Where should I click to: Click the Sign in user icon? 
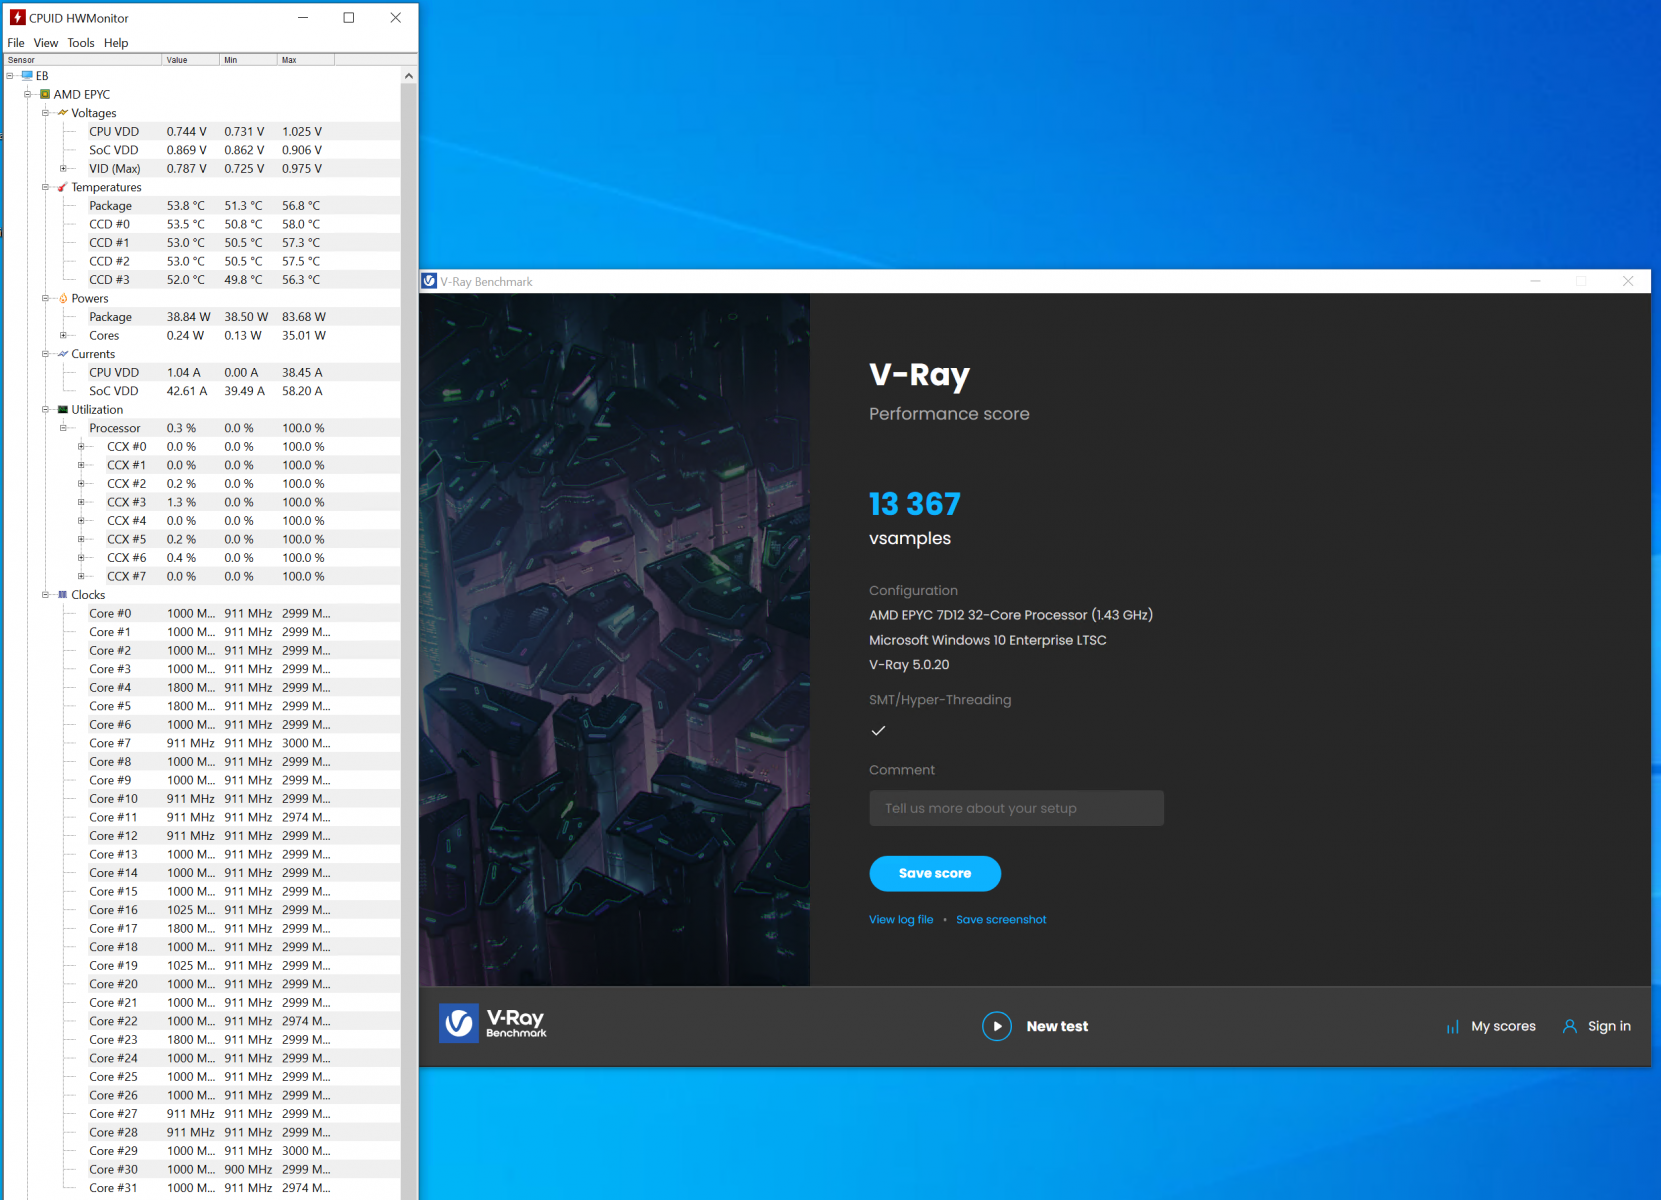(x=1570, y=1026)
